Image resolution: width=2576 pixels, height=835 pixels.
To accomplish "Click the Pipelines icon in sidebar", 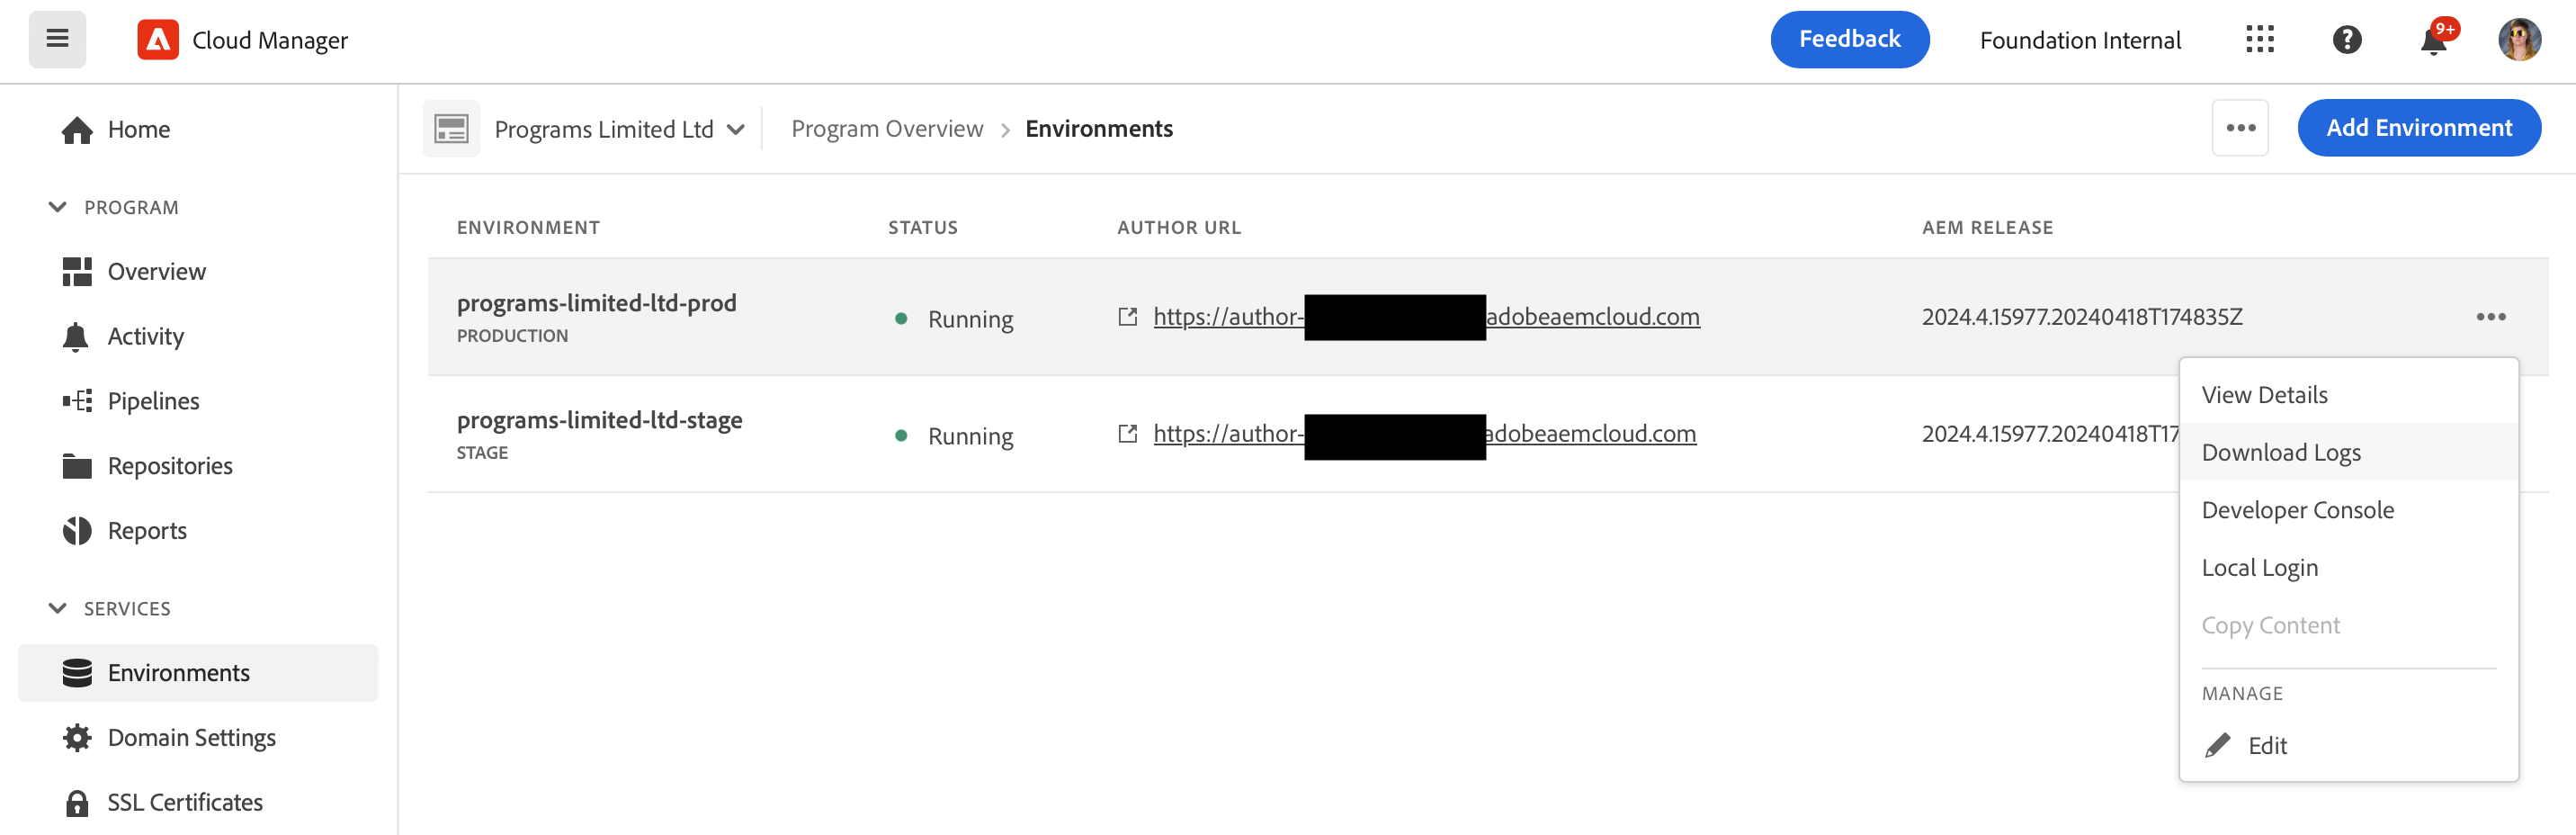I will [77, 401].
